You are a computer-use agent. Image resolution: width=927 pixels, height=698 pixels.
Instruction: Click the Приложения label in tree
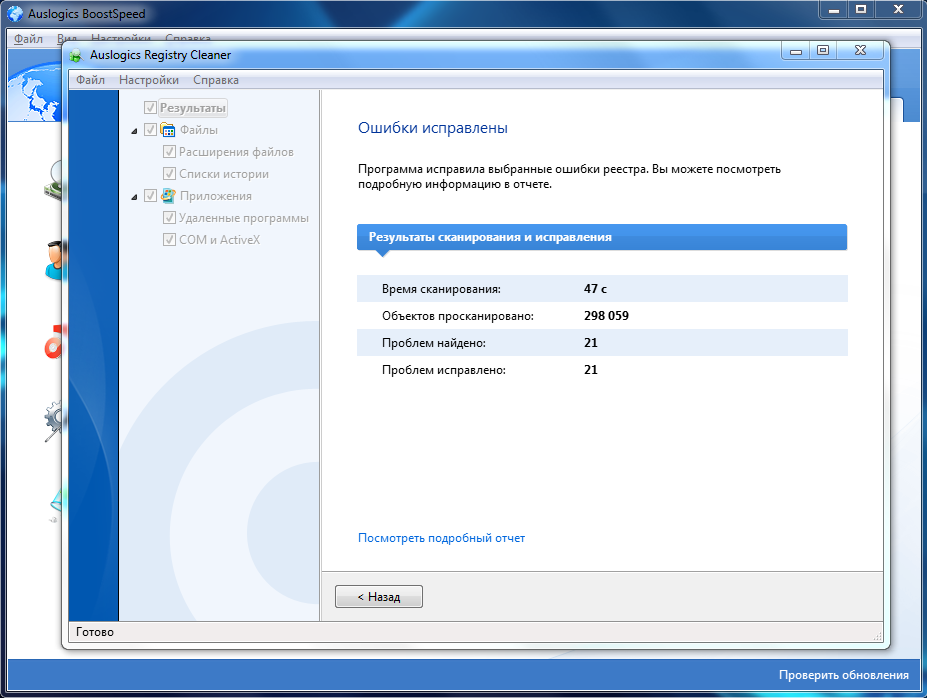coord(216,196)
